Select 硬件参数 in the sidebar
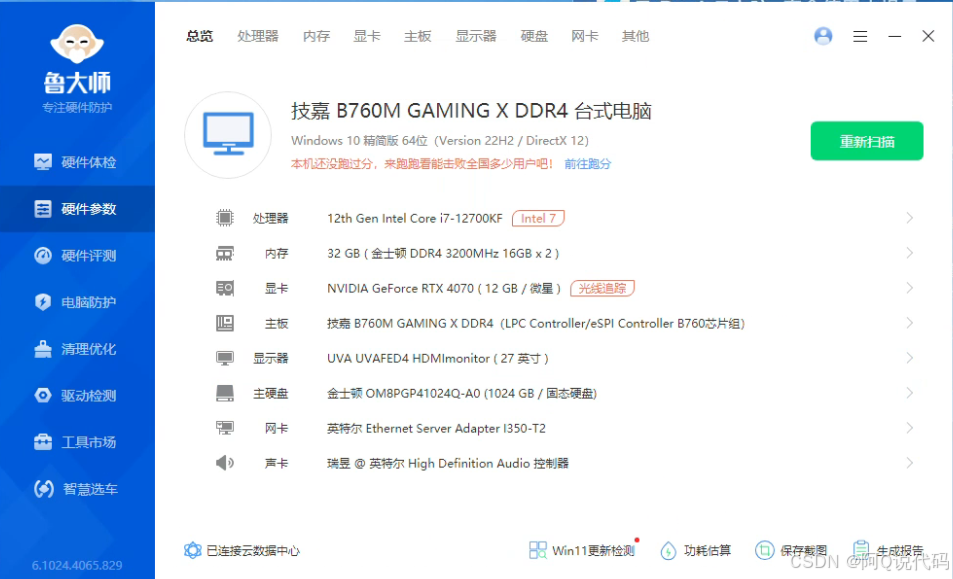The height and width of the screenshot is (579, 953). pyautogui.click(x=77, y=209)
